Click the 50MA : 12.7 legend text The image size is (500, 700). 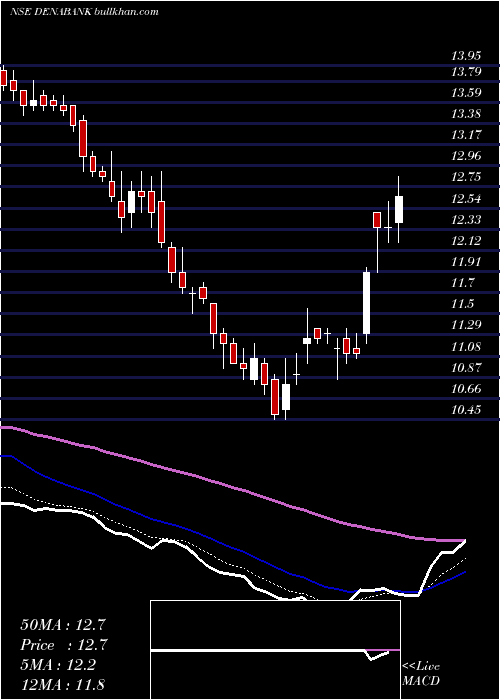pos(64,625)
